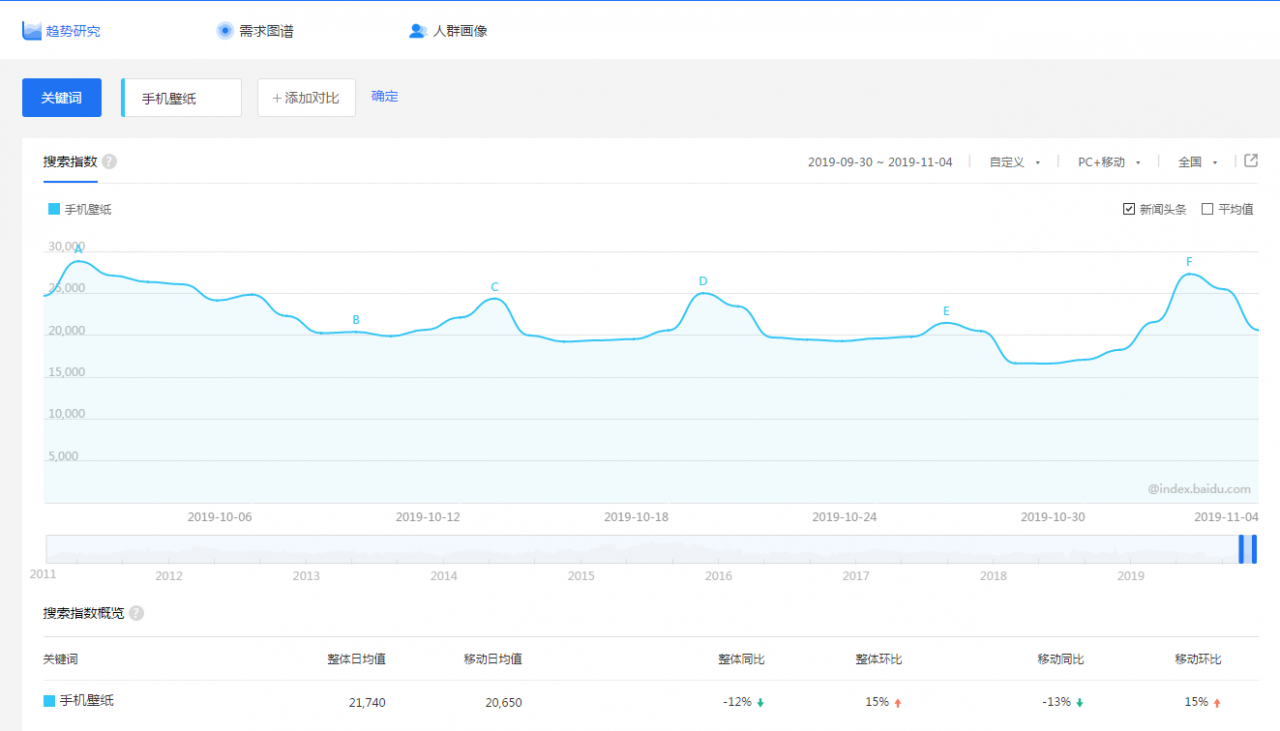Click the 手机壁纸 keyword input field

click(x=181, y=98)
